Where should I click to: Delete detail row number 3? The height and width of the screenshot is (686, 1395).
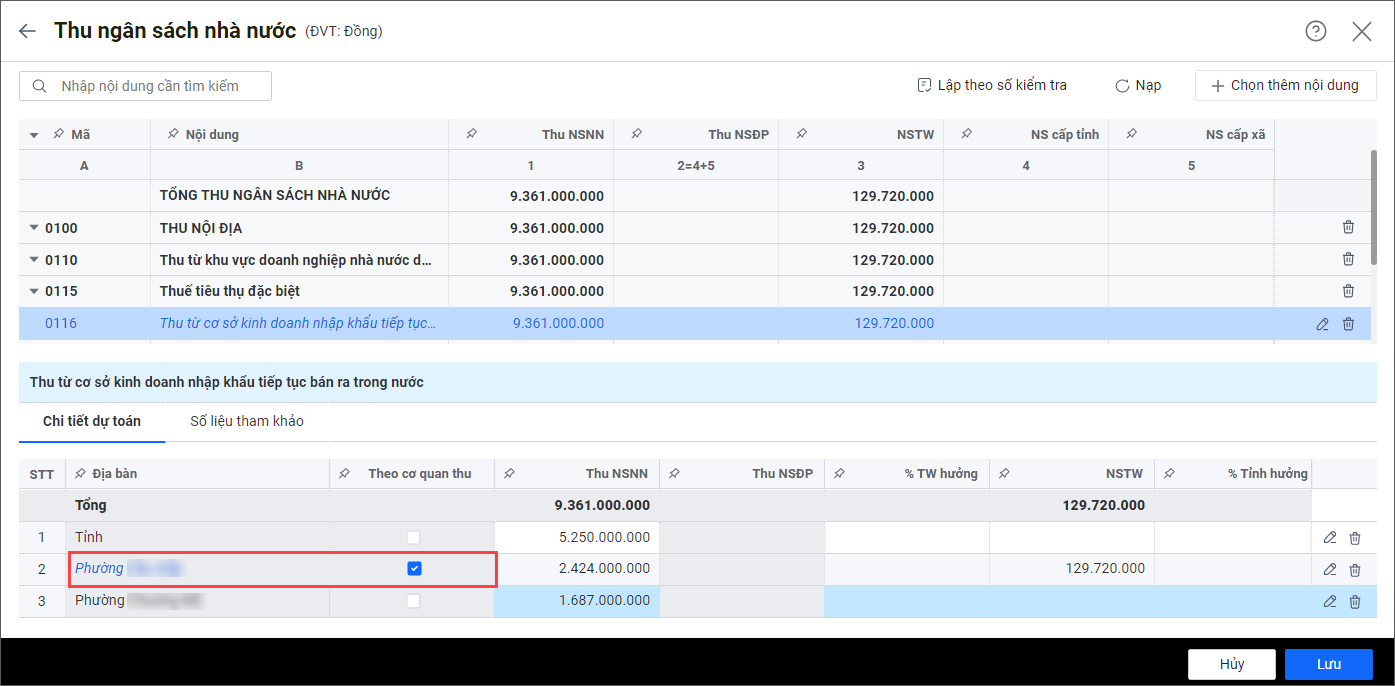coord(1355,602)
